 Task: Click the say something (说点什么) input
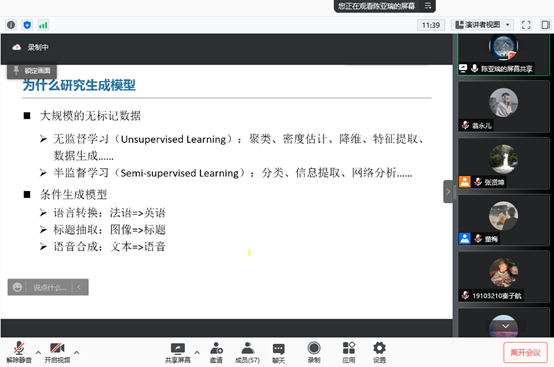pos(49,287)
